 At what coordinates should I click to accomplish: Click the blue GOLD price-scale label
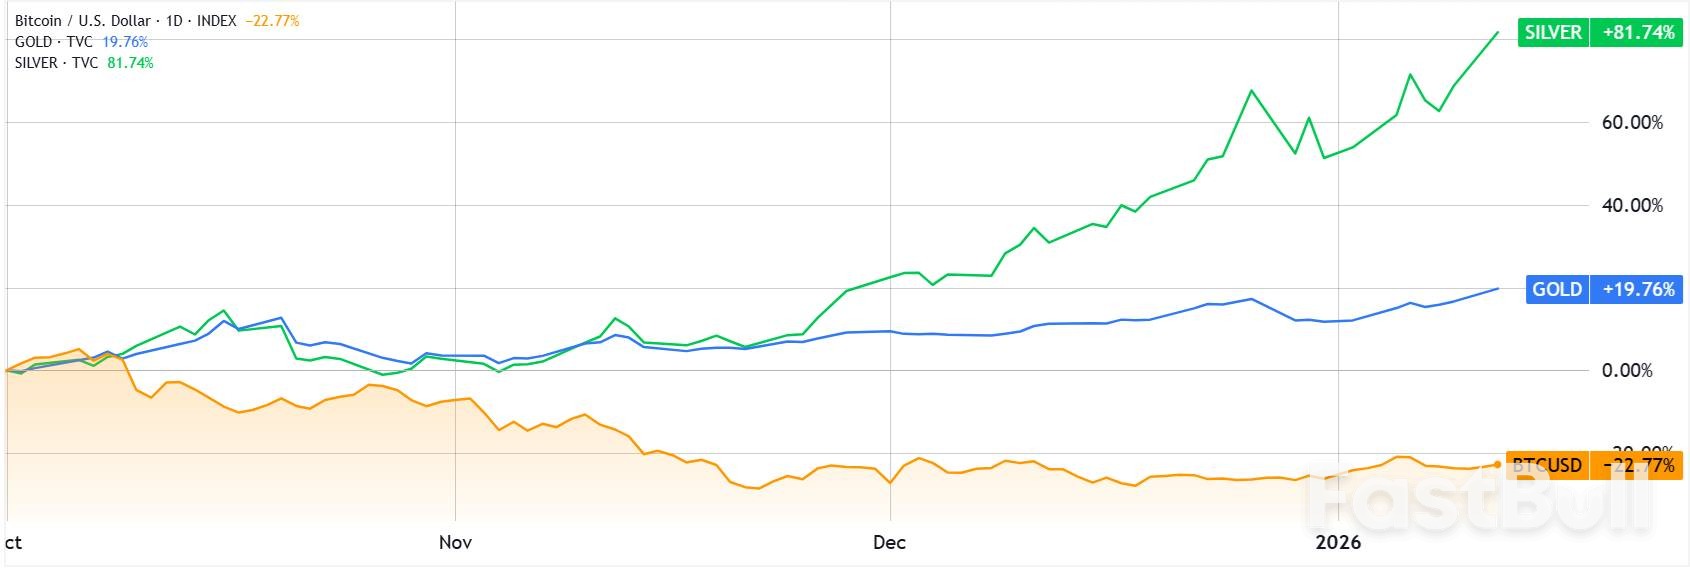coord(1557,289)
